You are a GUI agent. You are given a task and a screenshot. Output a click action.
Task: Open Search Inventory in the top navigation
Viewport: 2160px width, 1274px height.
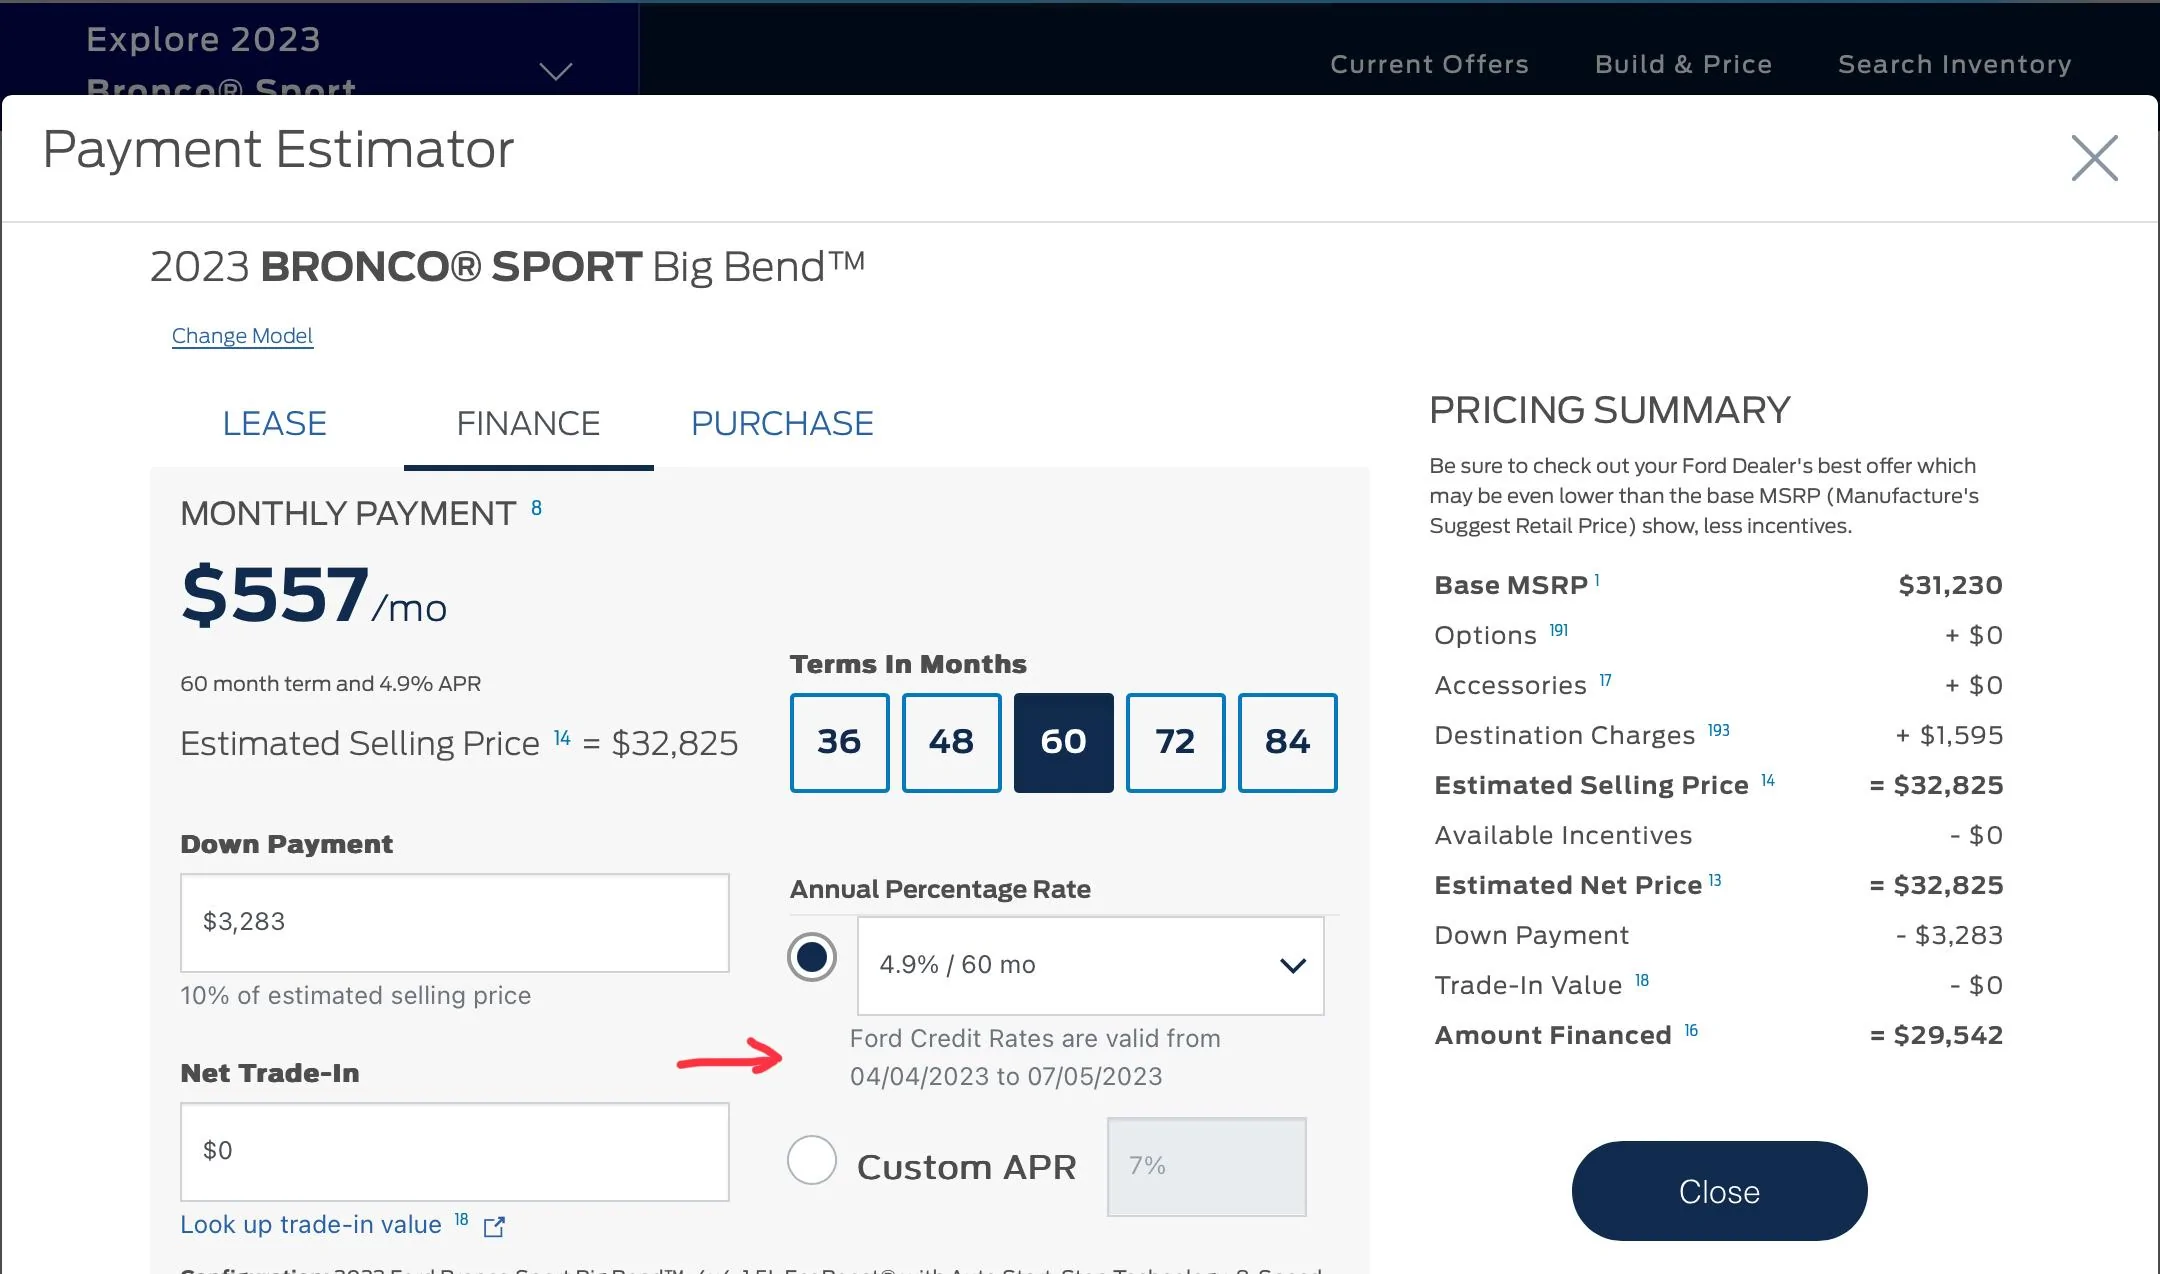(x=1954, y=64)
